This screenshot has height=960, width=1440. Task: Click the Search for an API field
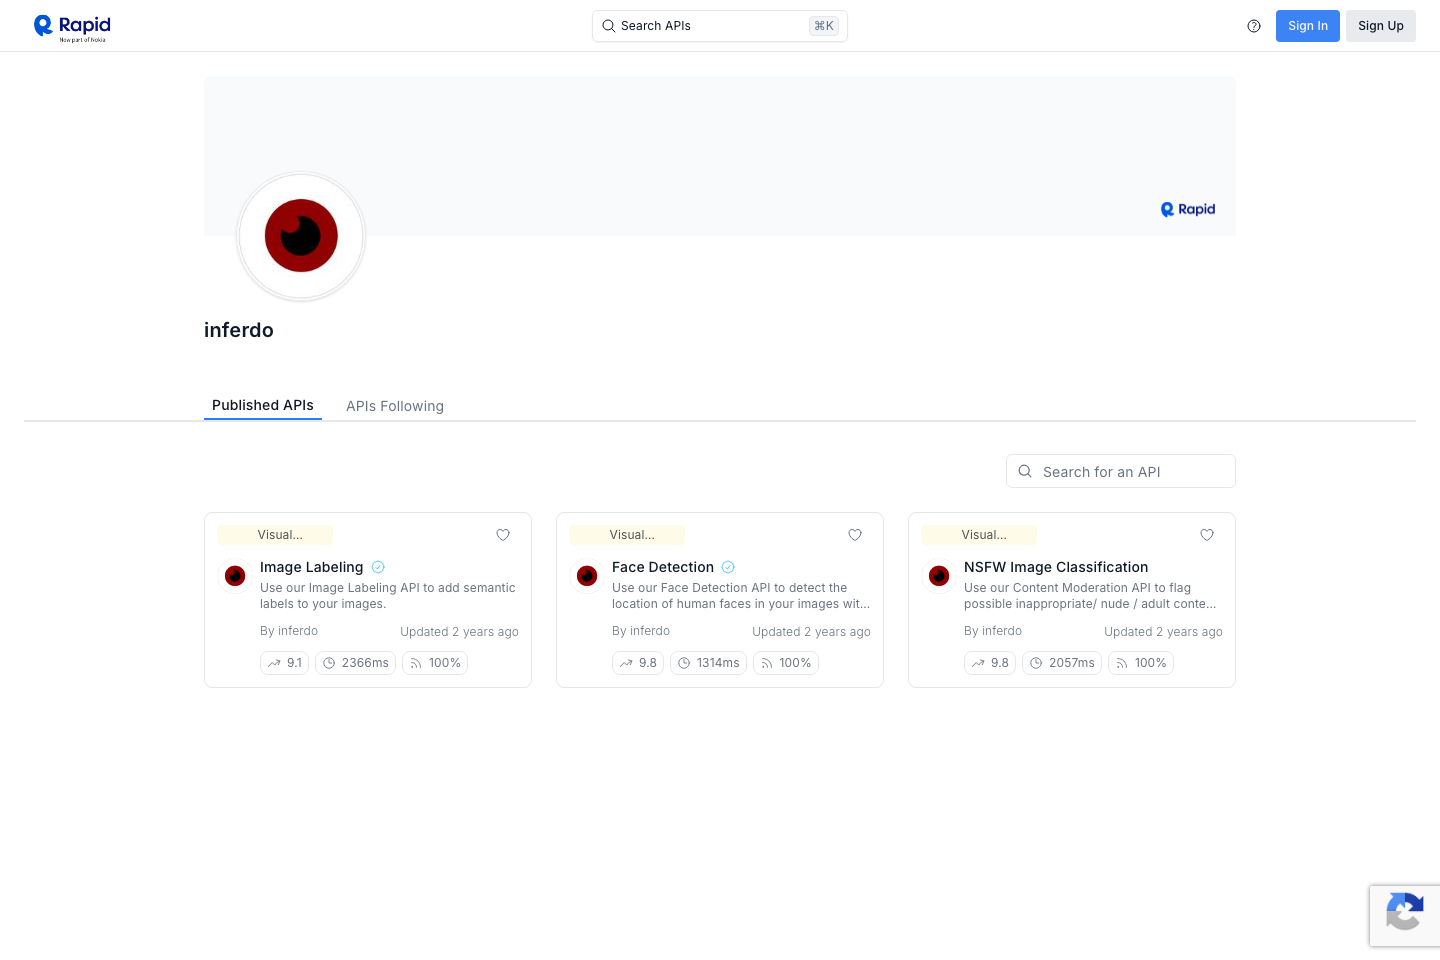pos(1120,471)
